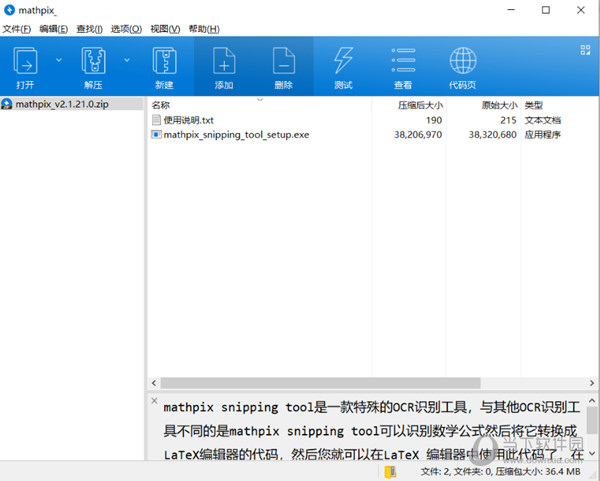This screenshot has width=600, height=481.
Task: Click the 新建 (New archive) icon
Action: (x=165, y=60)
